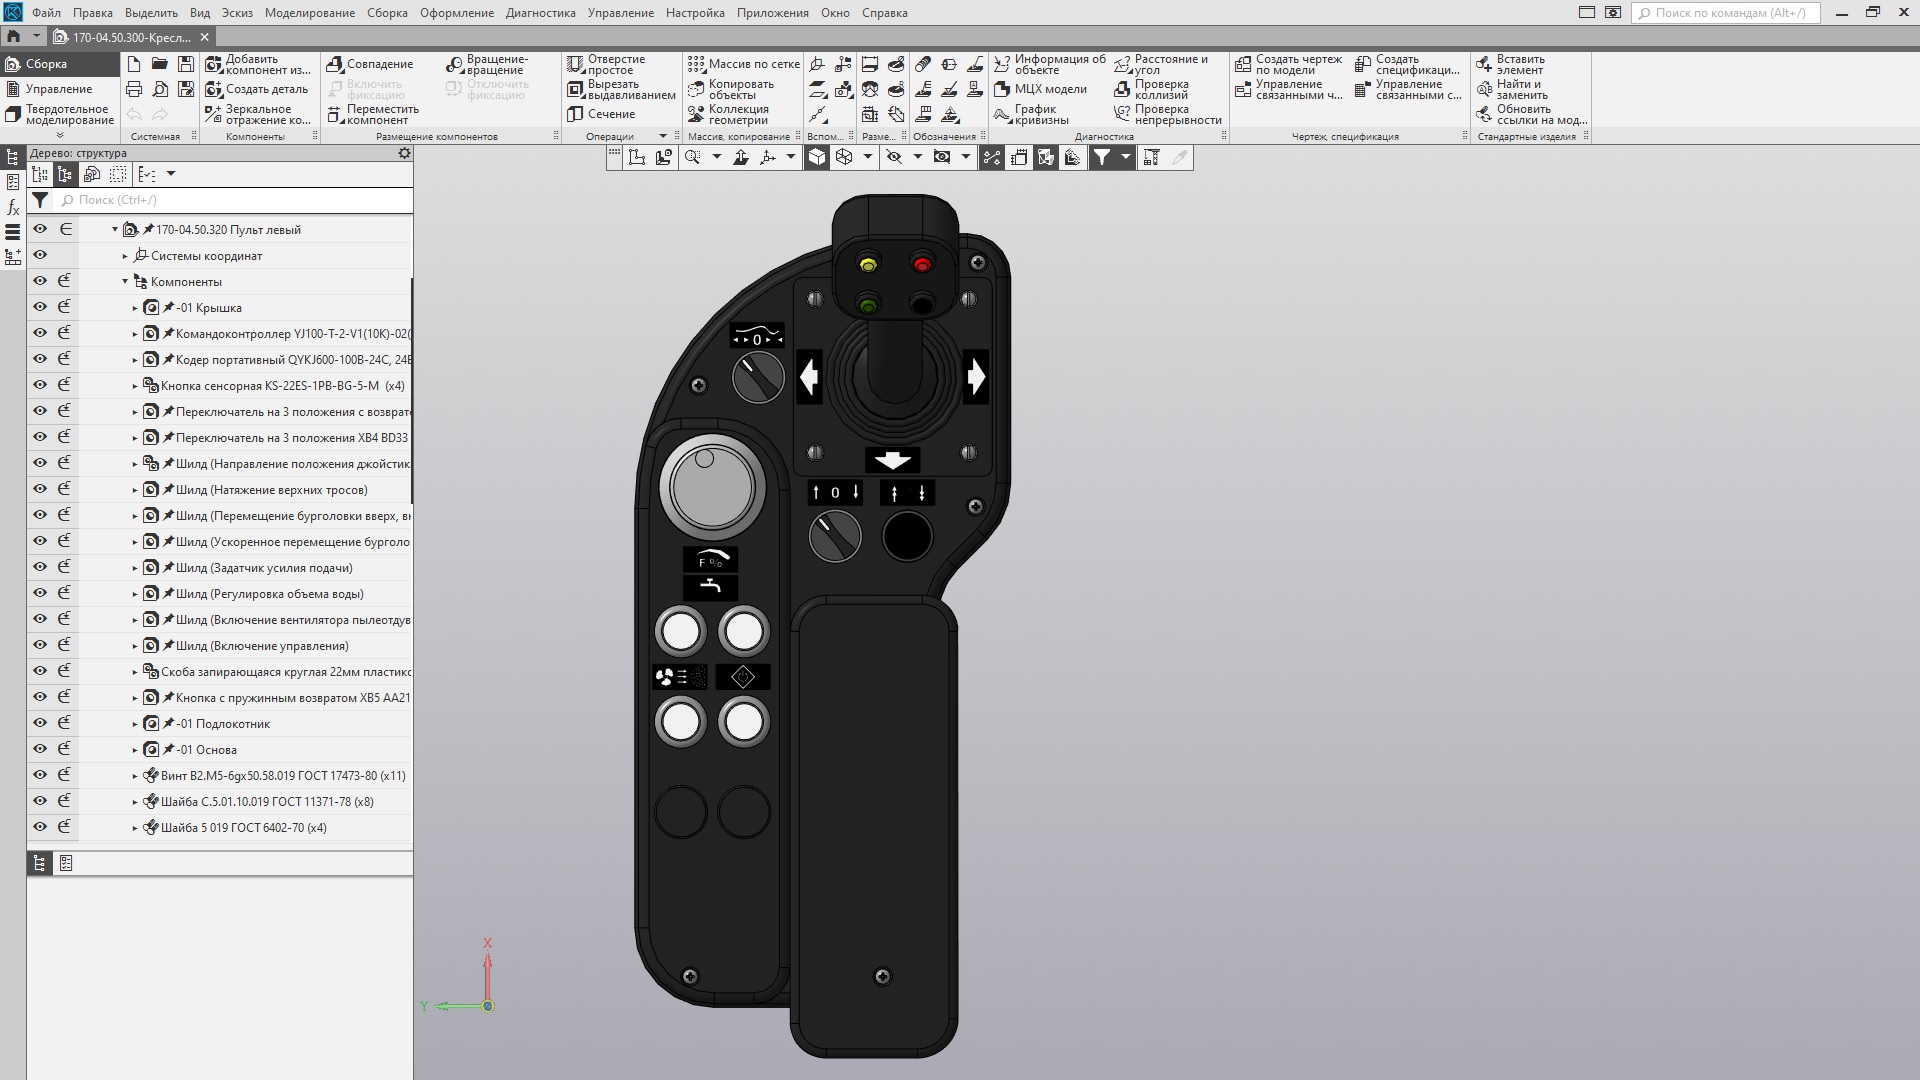Click the variables fx sidebar icon

(x=13, y=207)
